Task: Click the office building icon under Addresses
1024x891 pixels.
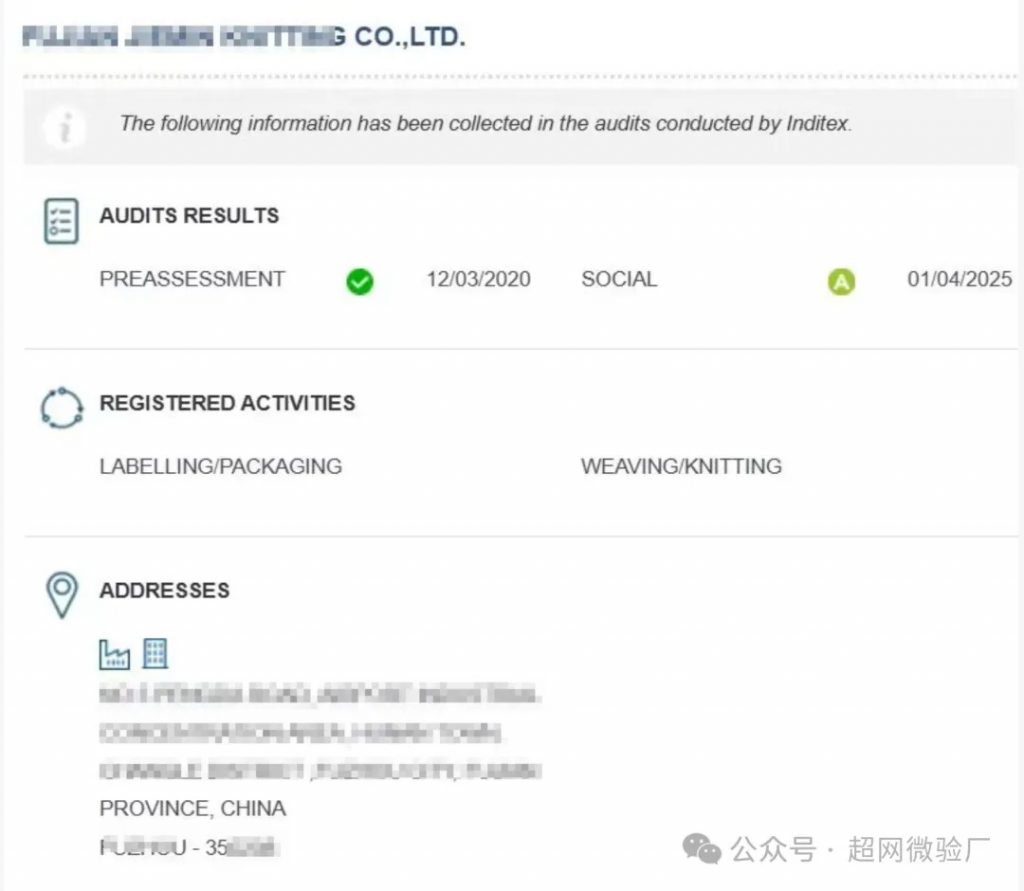Action: point(155,654)
